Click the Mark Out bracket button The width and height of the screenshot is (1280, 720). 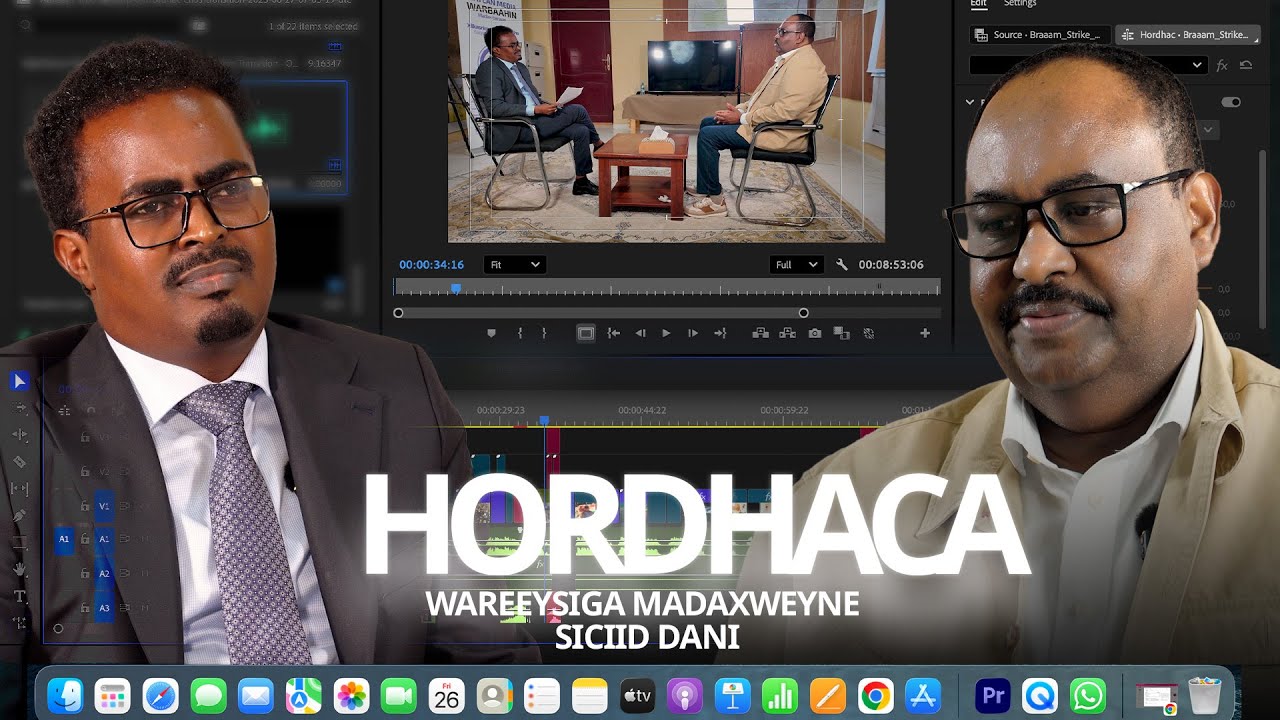(544, 333)
